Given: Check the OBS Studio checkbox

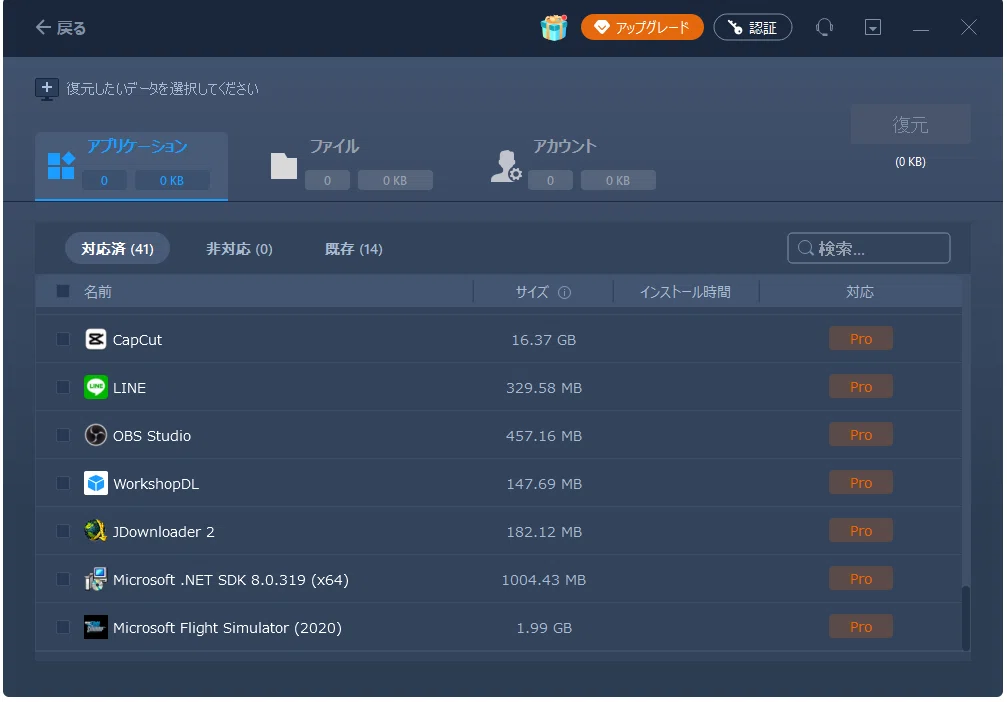Looking at the screenshot, I should (x=62, y=435).
